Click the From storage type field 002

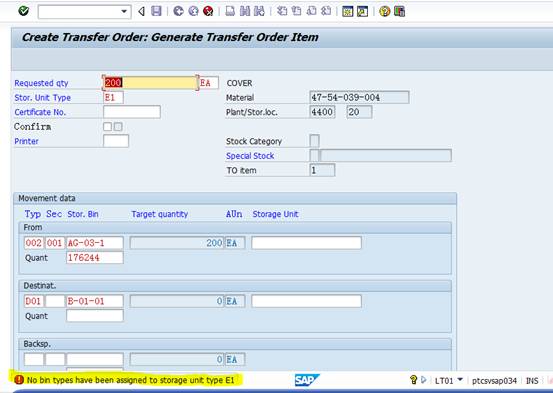point(34,243)
